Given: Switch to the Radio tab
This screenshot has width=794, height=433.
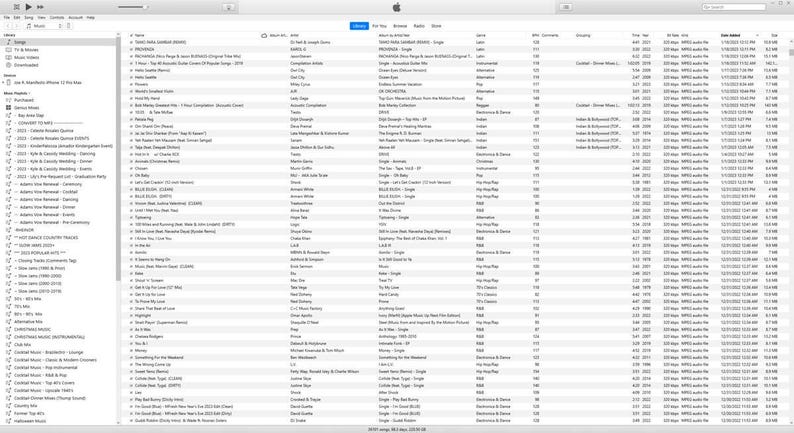Looking at the screenshot, I should click(419, 26).
